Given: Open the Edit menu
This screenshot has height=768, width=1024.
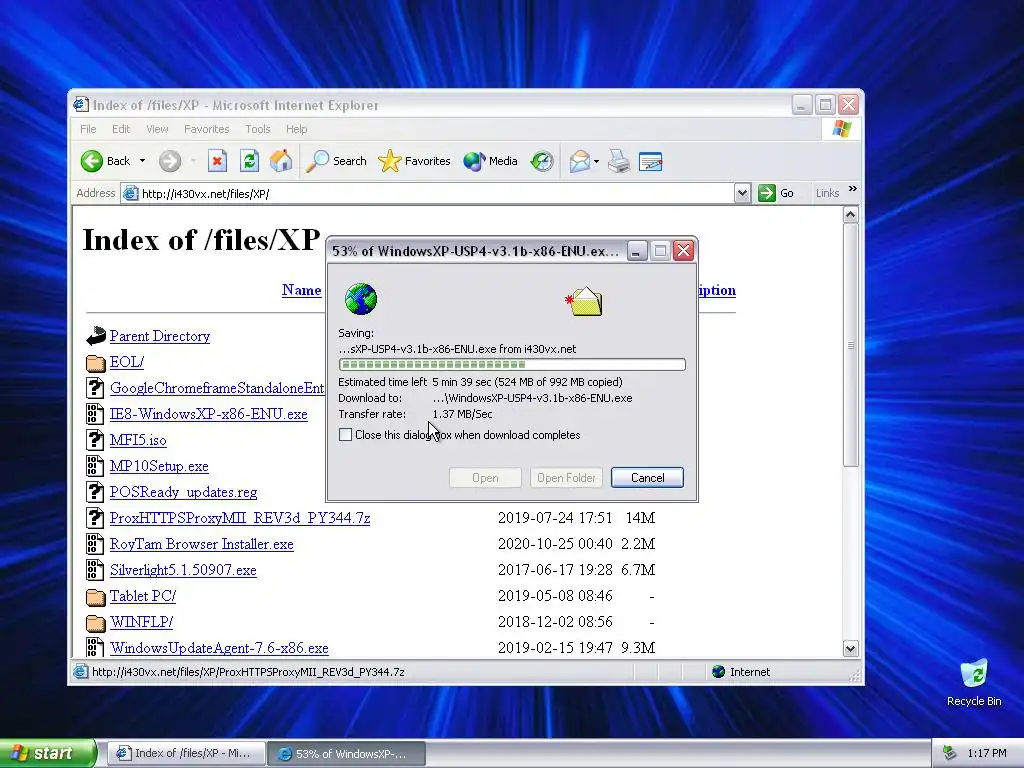Looking at the screenshot, I should 121,129.
